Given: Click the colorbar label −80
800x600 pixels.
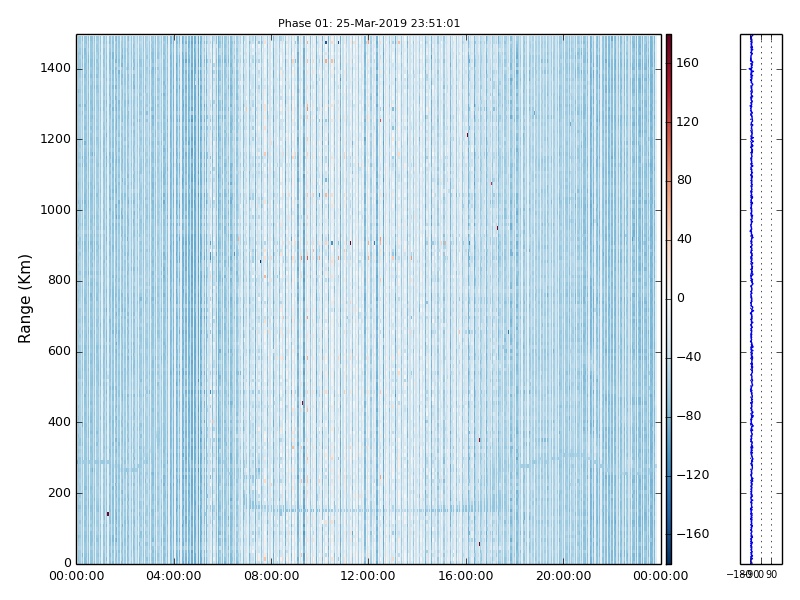Looking at the screenshot, I should [x=689, y=416].
